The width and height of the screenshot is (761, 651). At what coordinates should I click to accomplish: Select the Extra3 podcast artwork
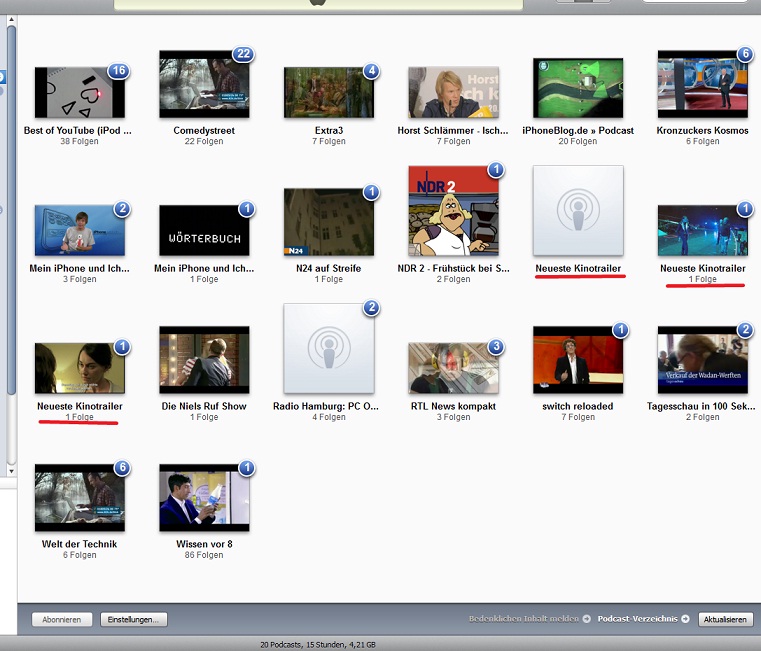(x=329, y=92)
